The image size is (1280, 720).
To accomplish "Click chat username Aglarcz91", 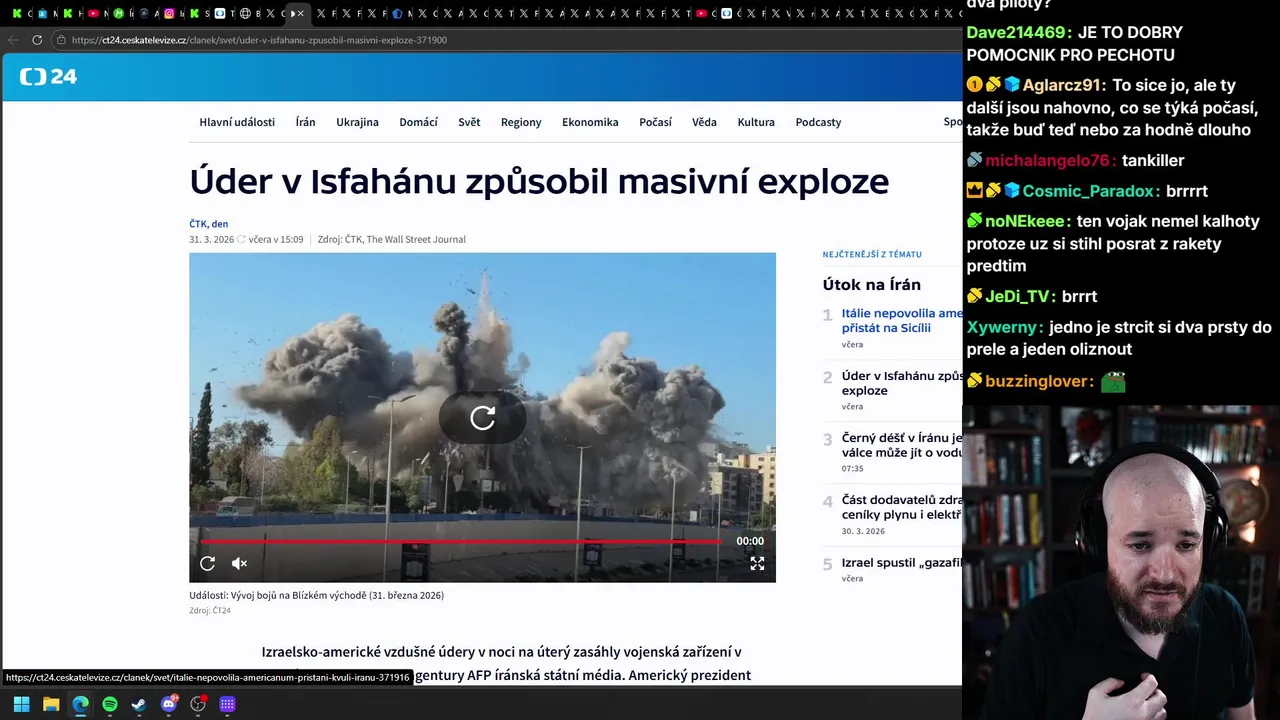I will point(1062,85).
